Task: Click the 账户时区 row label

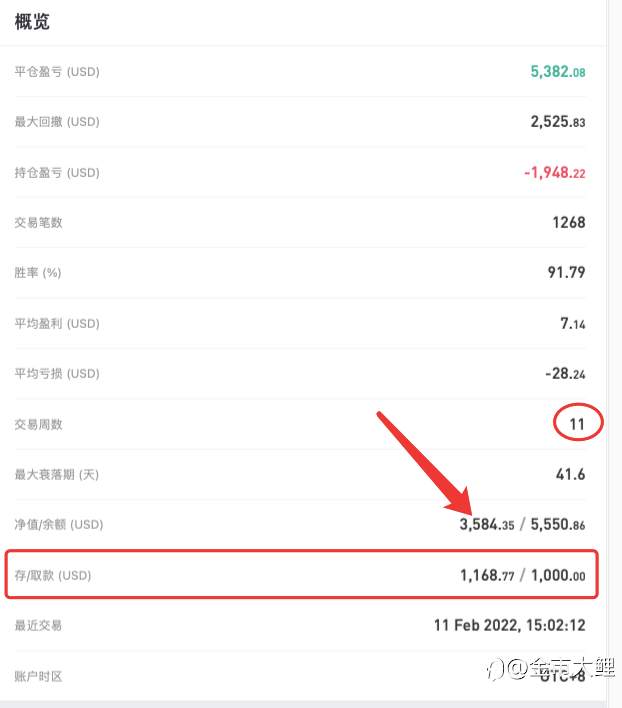Action: (x=38, y=676)
